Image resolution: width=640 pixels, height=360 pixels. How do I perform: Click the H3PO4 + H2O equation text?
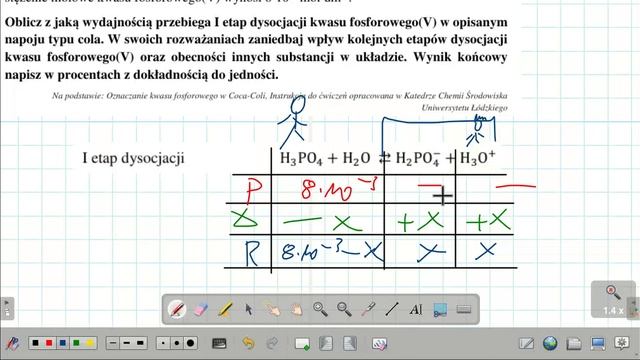tap(325, 158)
